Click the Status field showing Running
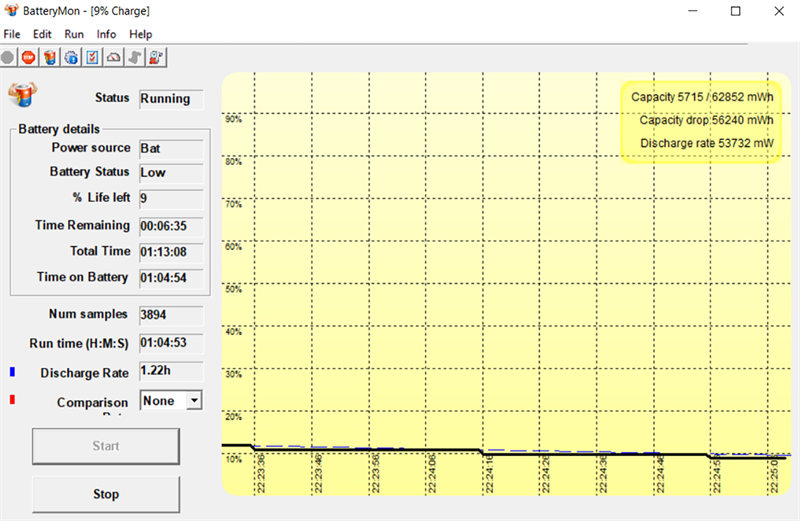This screenshot has height=521, width=800. click(171, 99)
